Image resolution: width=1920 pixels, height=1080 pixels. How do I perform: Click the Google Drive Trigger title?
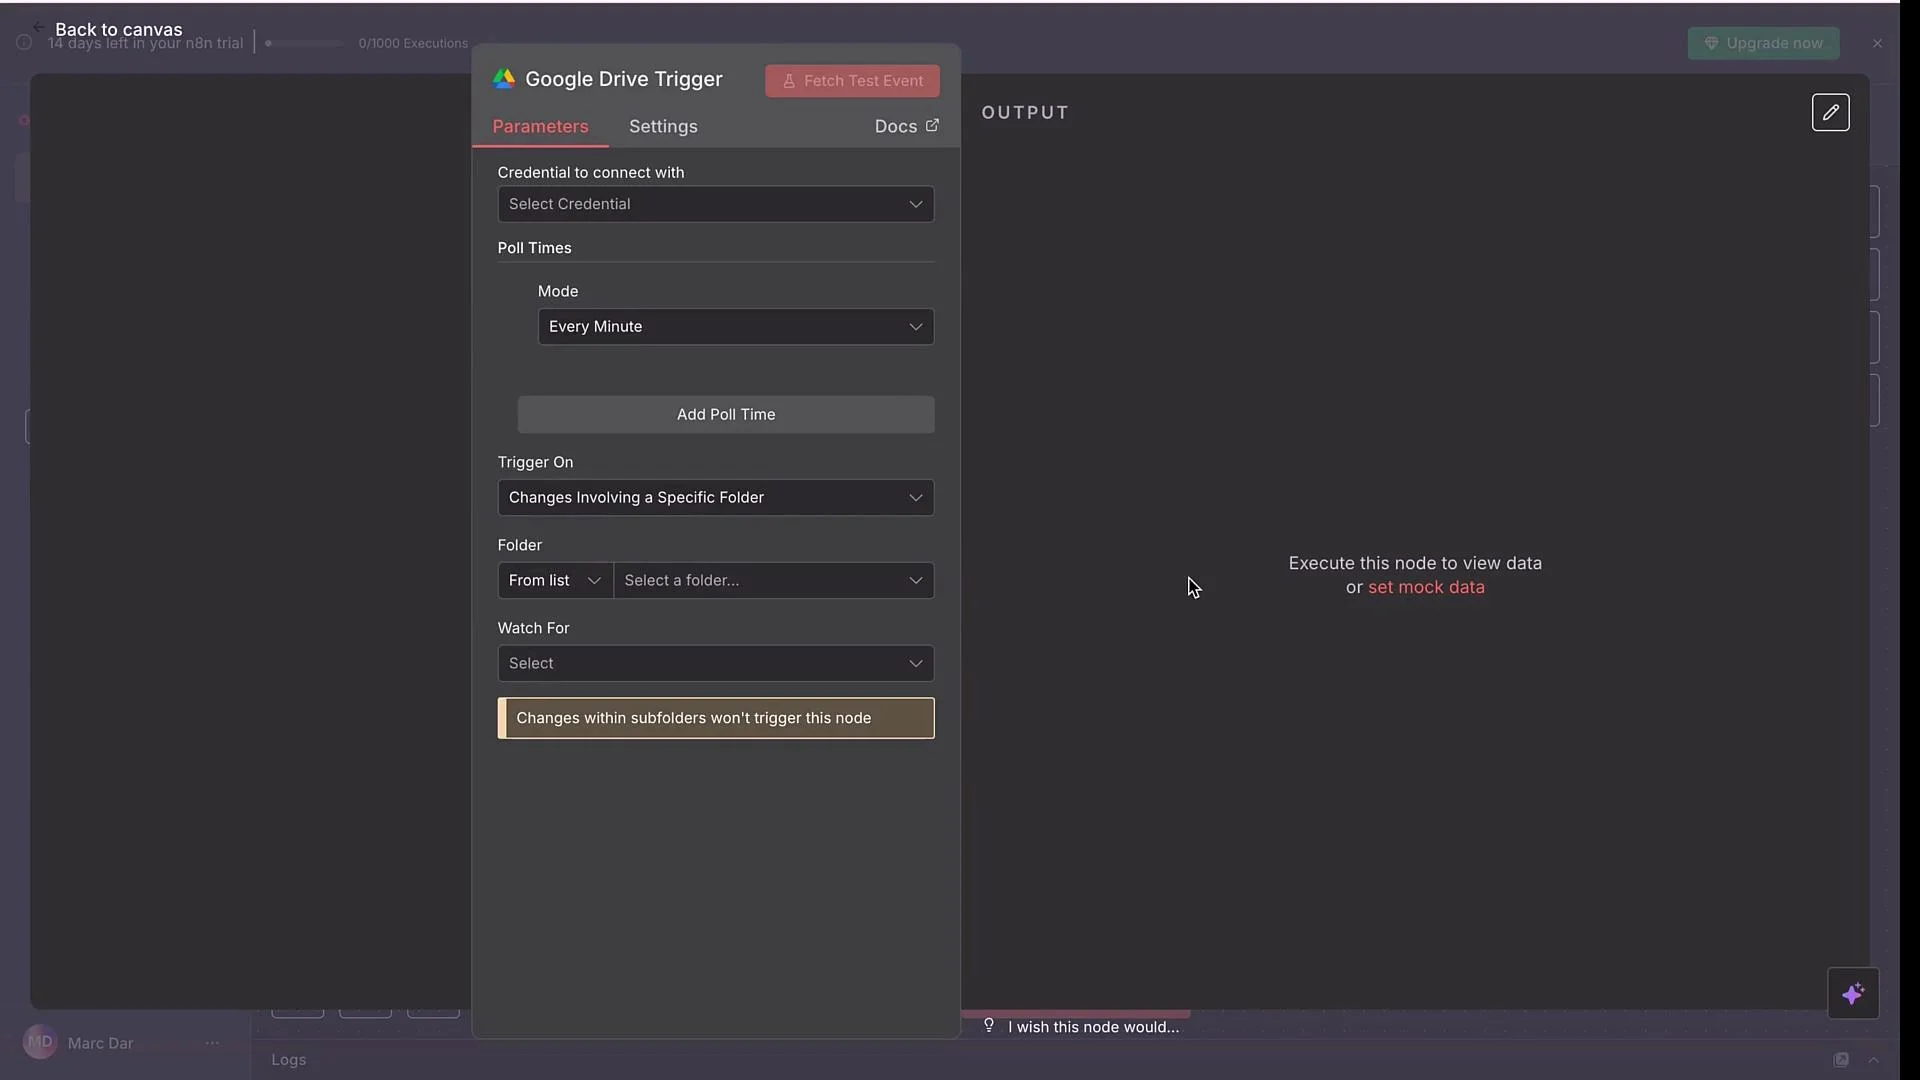623,79
